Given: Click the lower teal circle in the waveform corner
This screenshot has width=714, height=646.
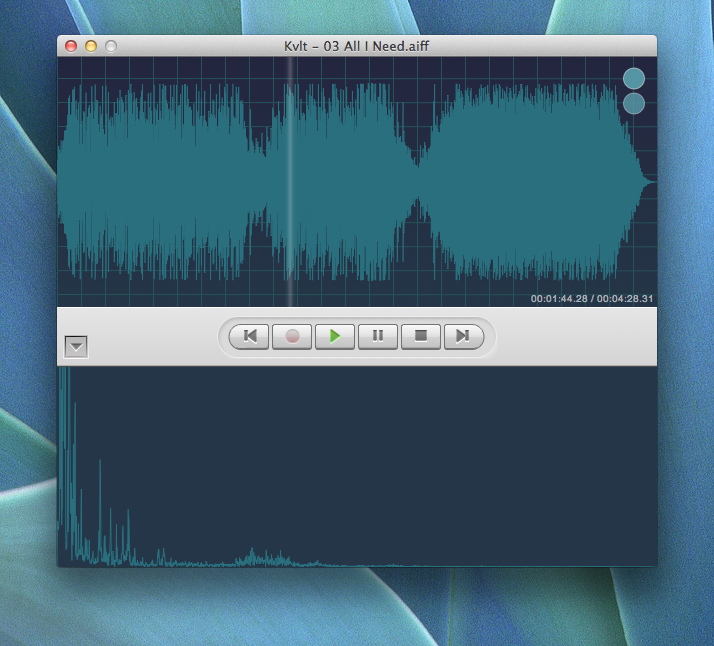Looking at the screenshot, I should click(633, 103).
